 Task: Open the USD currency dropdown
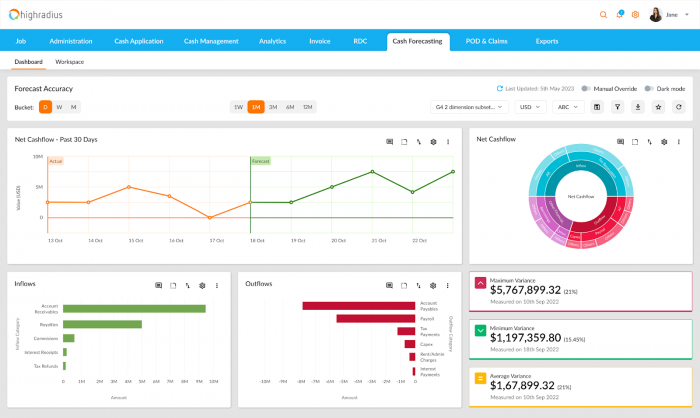528,106
